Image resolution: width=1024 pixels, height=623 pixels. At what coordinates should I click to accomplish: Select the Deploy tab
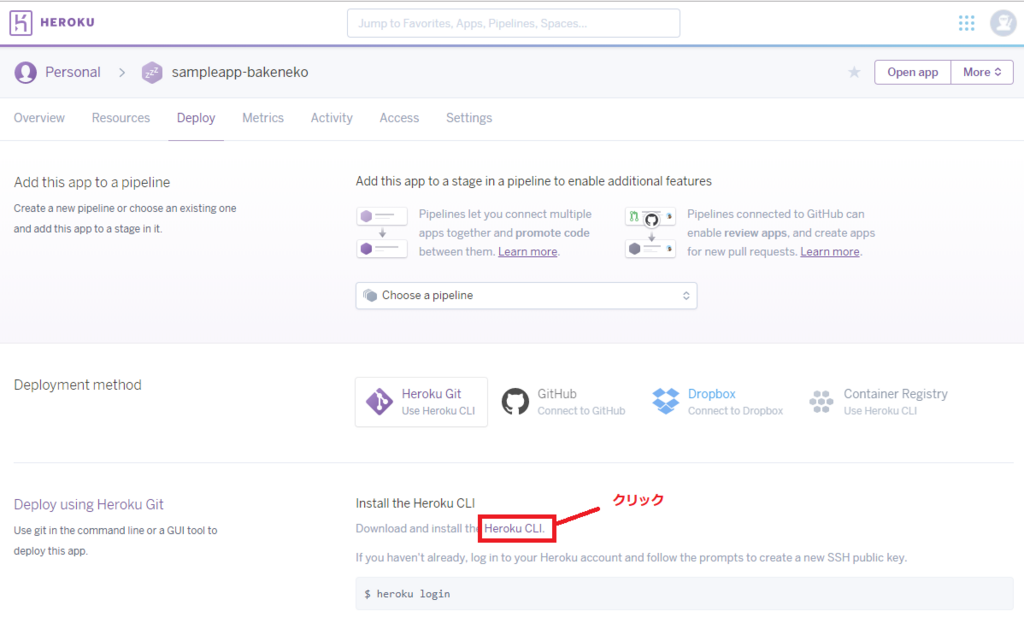[x=196, y=118]
